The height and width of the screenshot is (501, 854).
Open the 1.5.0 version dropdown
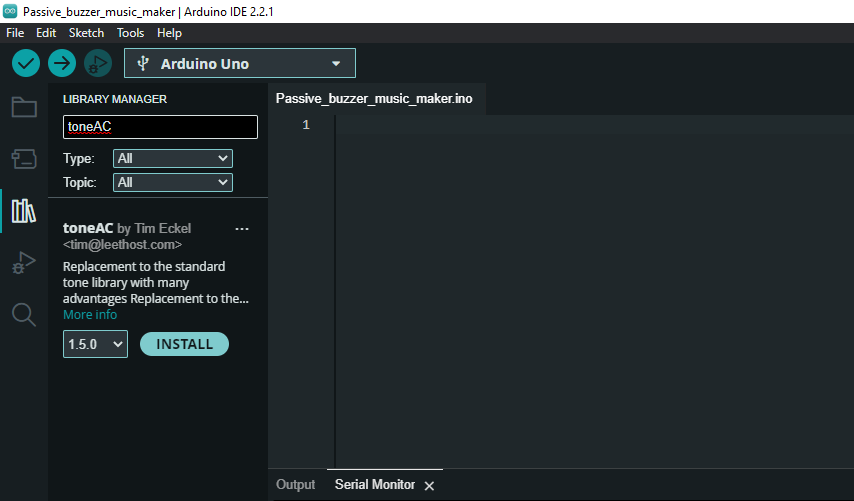tap(95, 344)
